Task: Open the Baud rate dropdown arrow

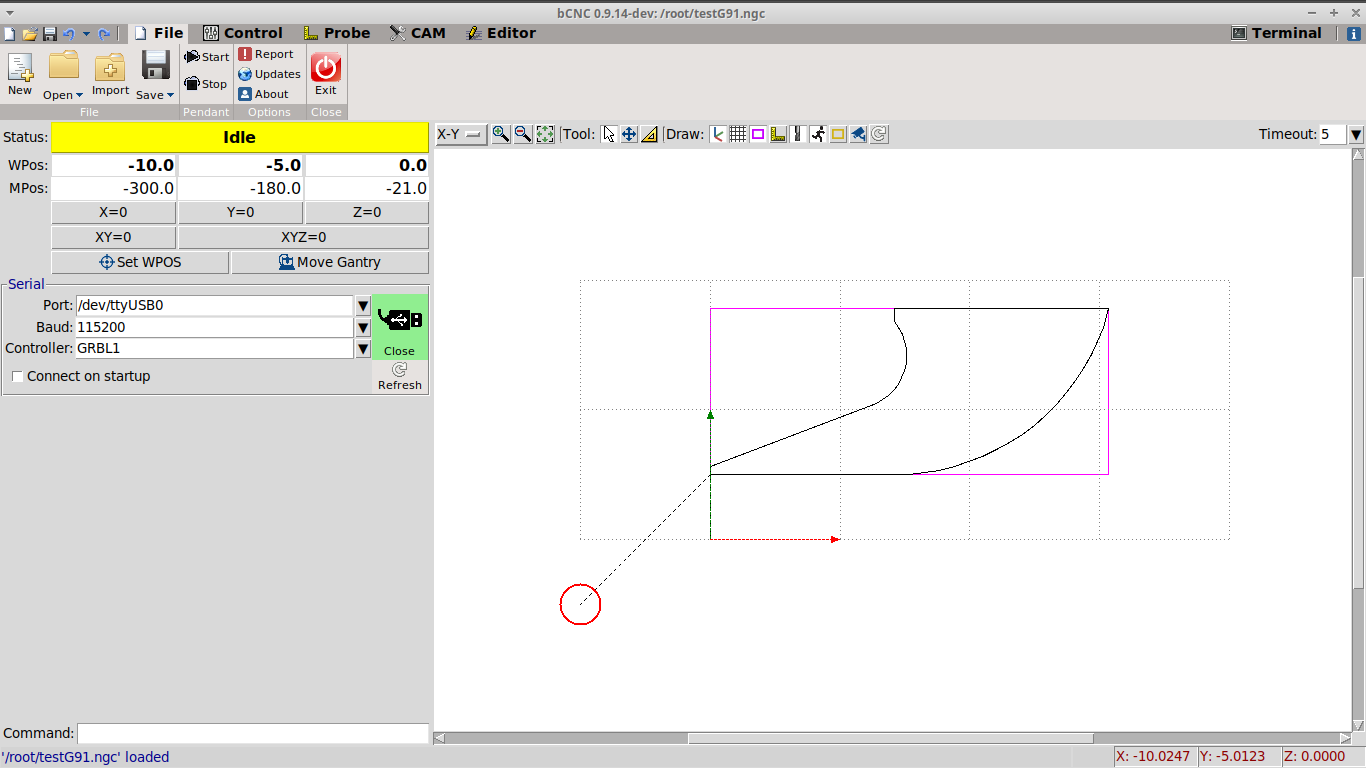Action: point(363,327)
